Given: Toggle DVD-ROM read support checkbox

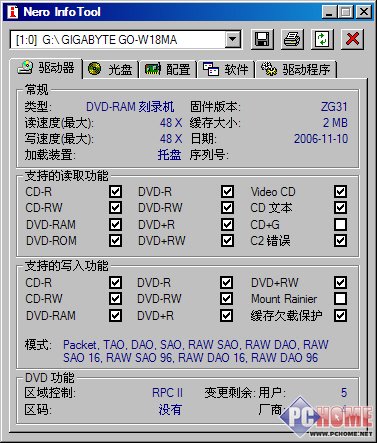Looking at the screenshot, I should [x=115, y=240].
